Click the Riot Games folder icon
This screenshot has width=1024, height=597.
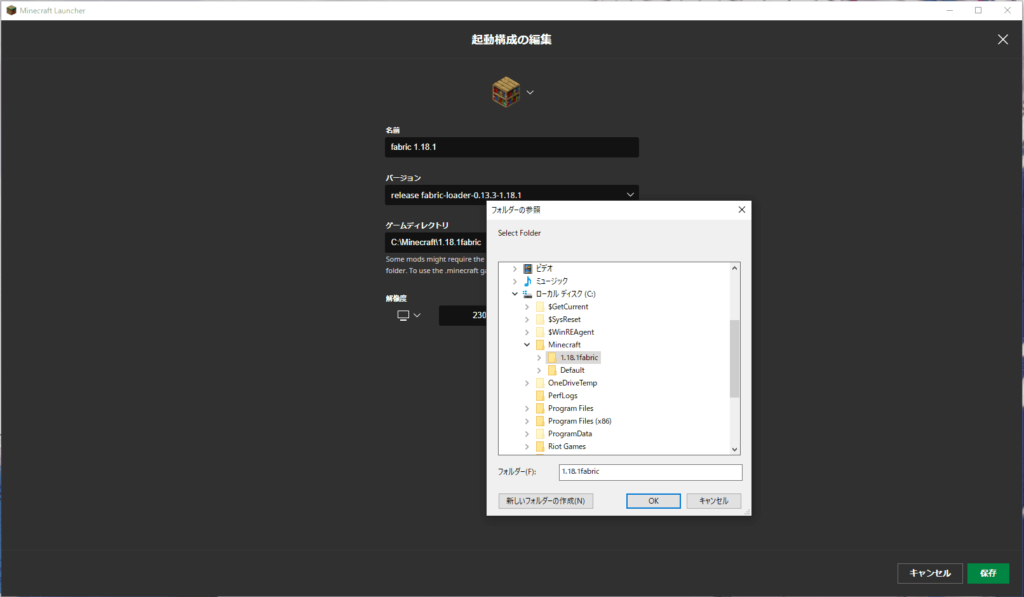(540, 447)
